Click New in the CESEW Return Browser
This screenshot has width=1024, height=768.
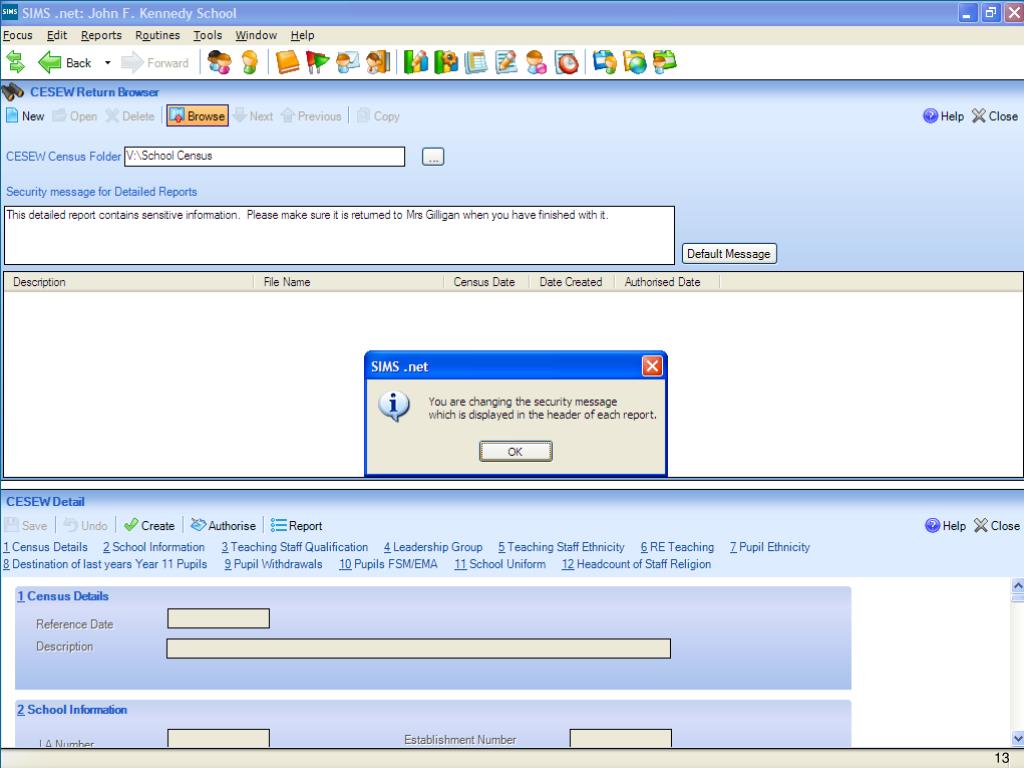click(25, 116)
